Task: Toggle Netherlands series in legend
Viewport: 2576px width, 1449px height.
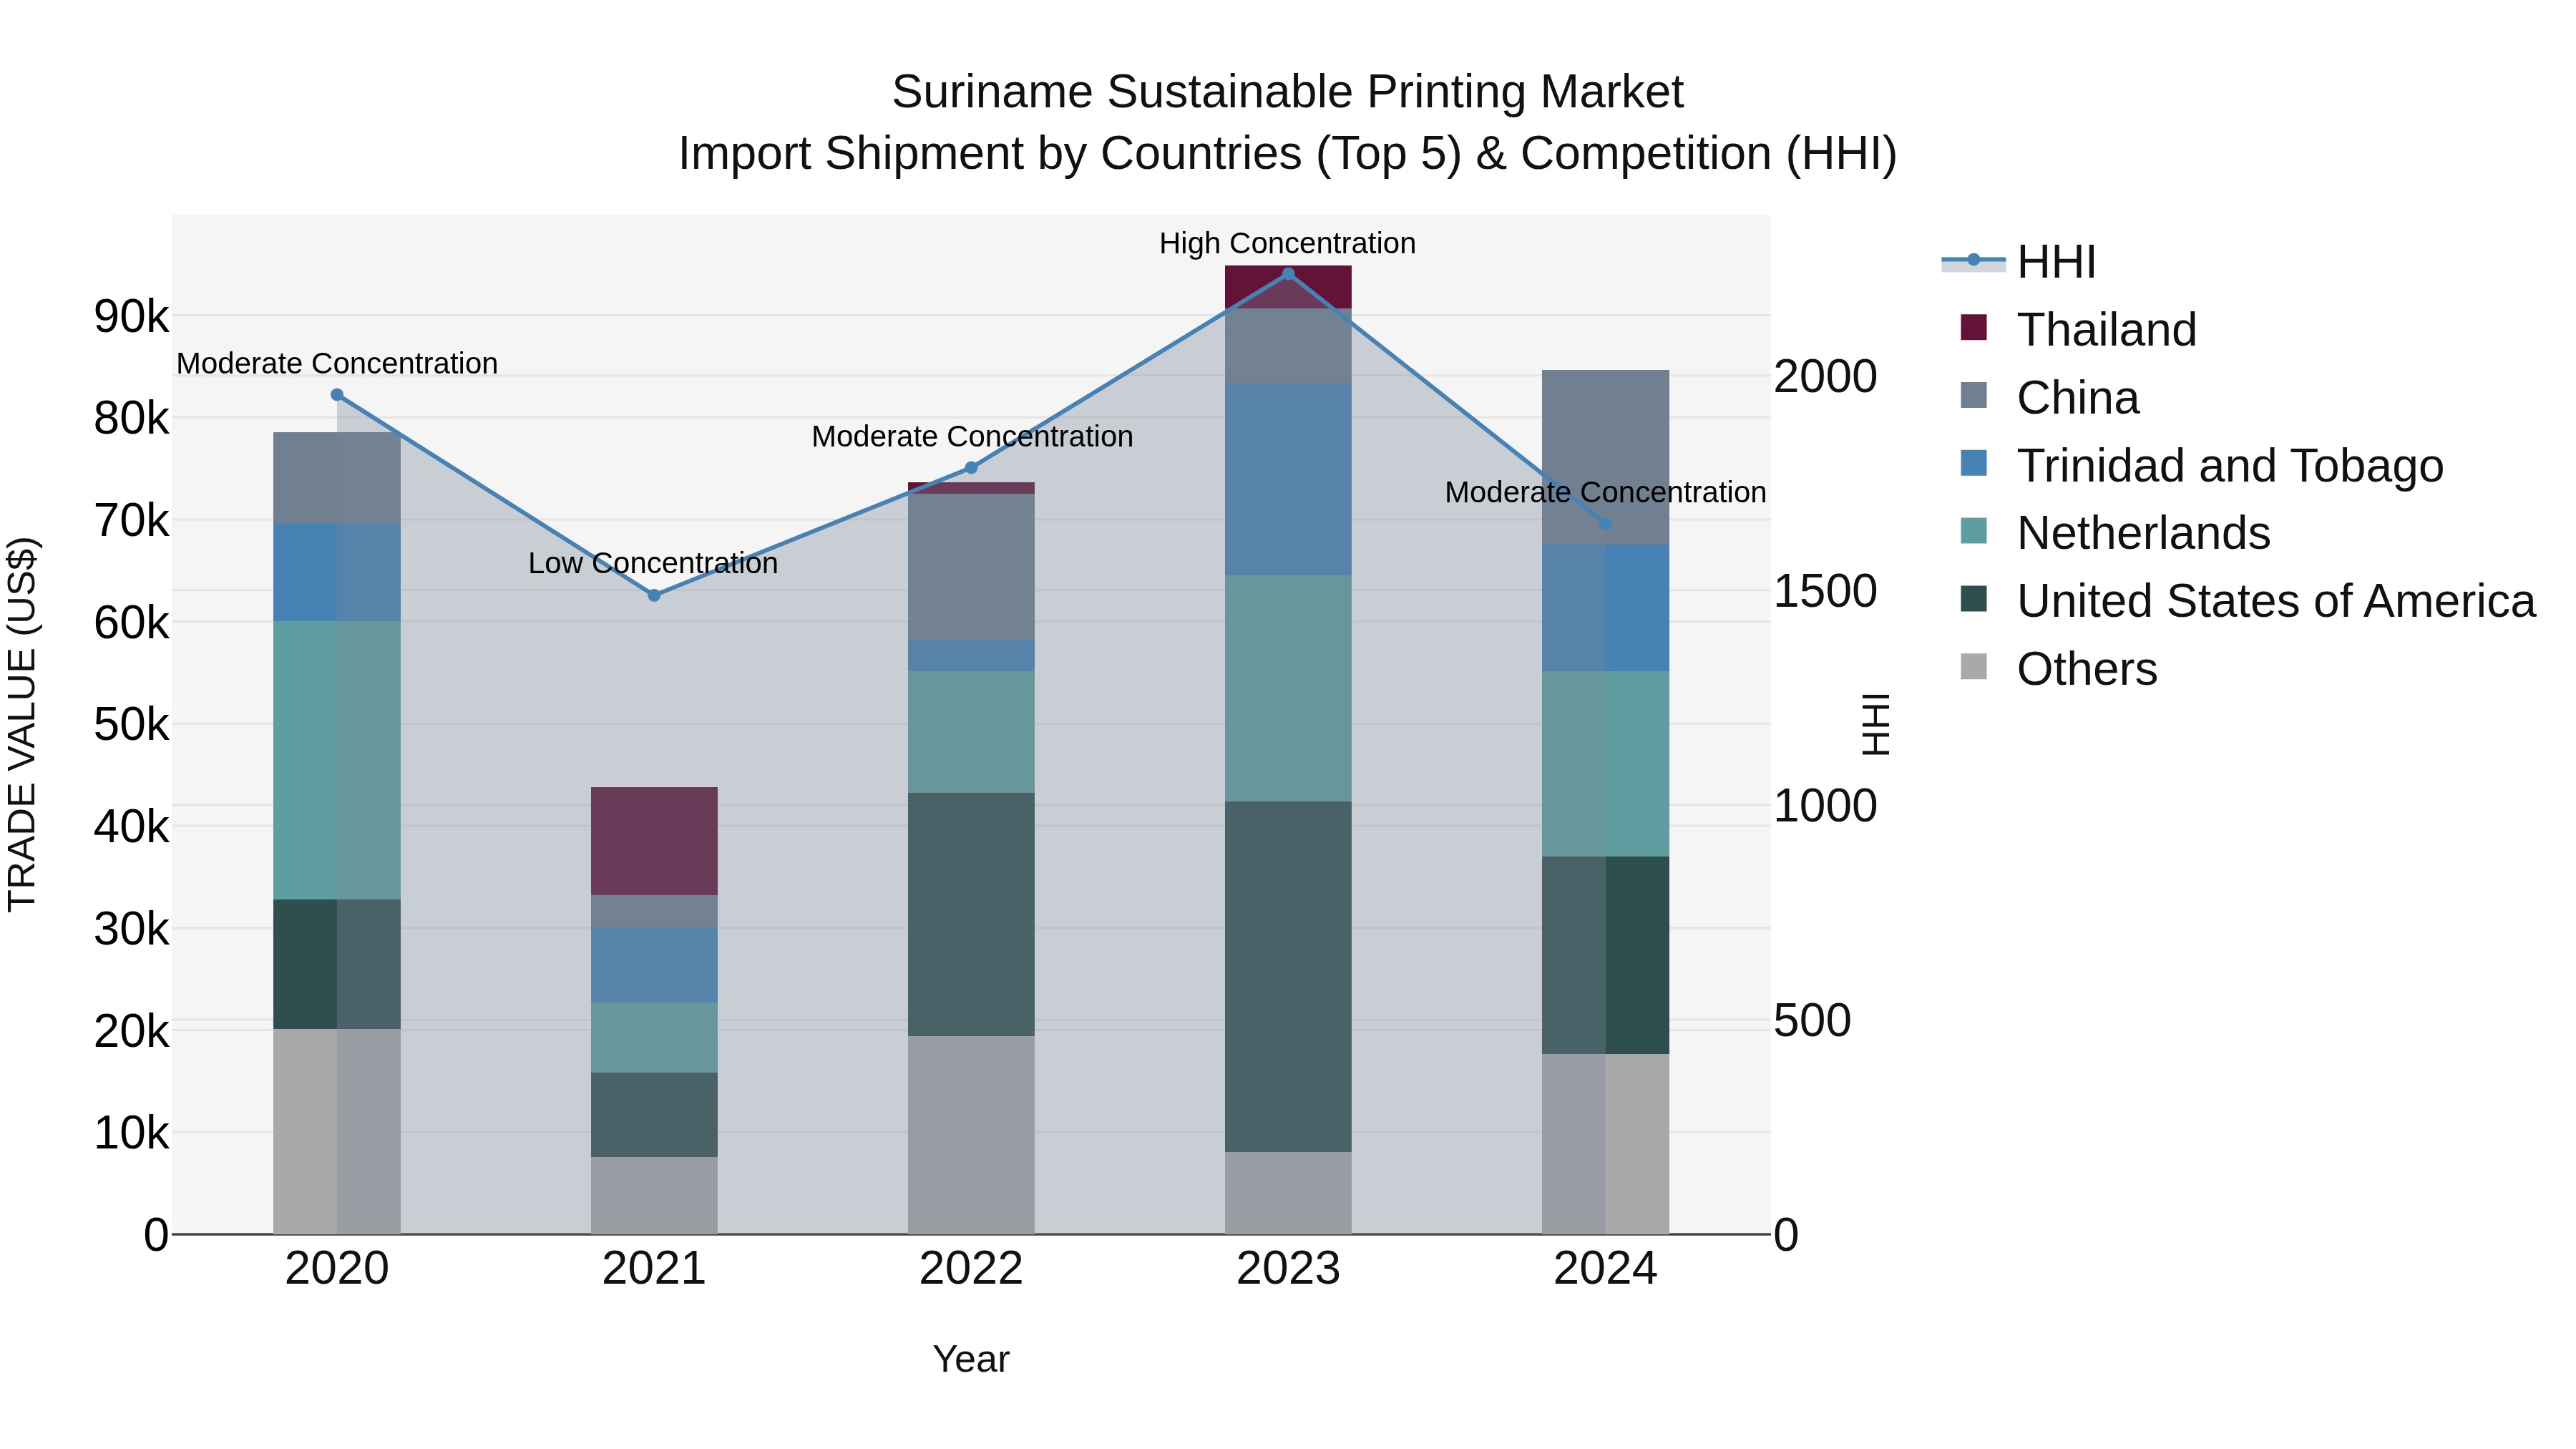Action: click(x=2115, y=533)
